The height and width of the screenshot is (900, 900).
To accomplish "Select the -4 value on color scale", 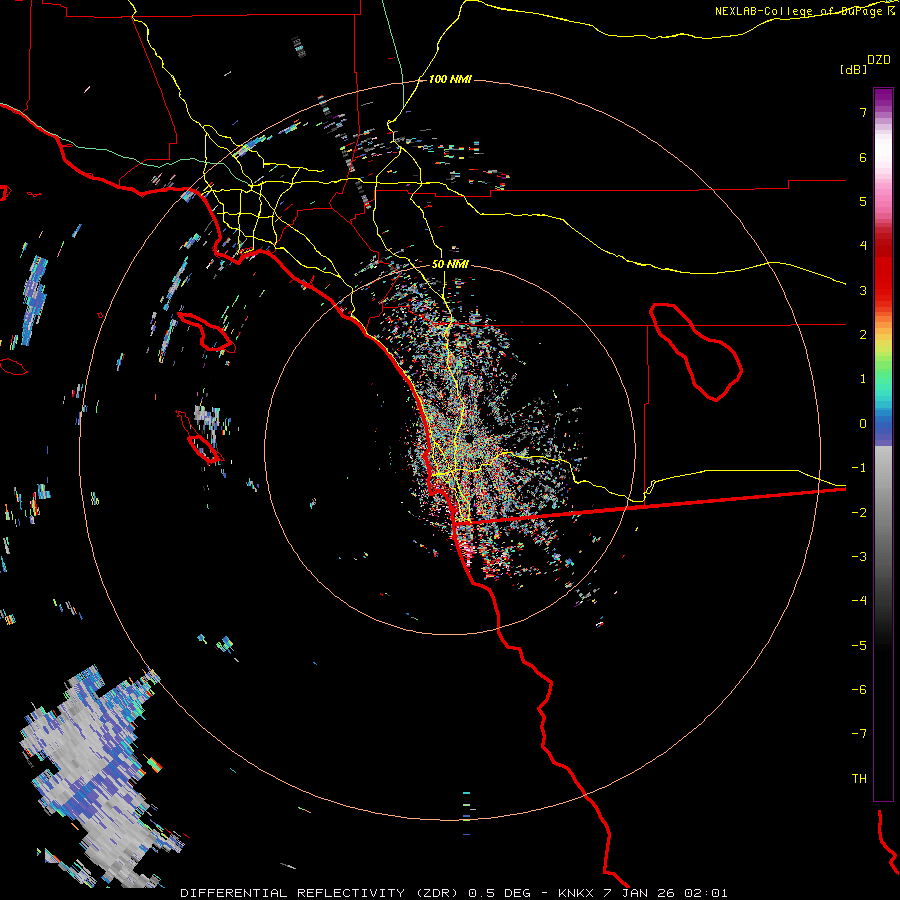I will [x=859, y=601].
